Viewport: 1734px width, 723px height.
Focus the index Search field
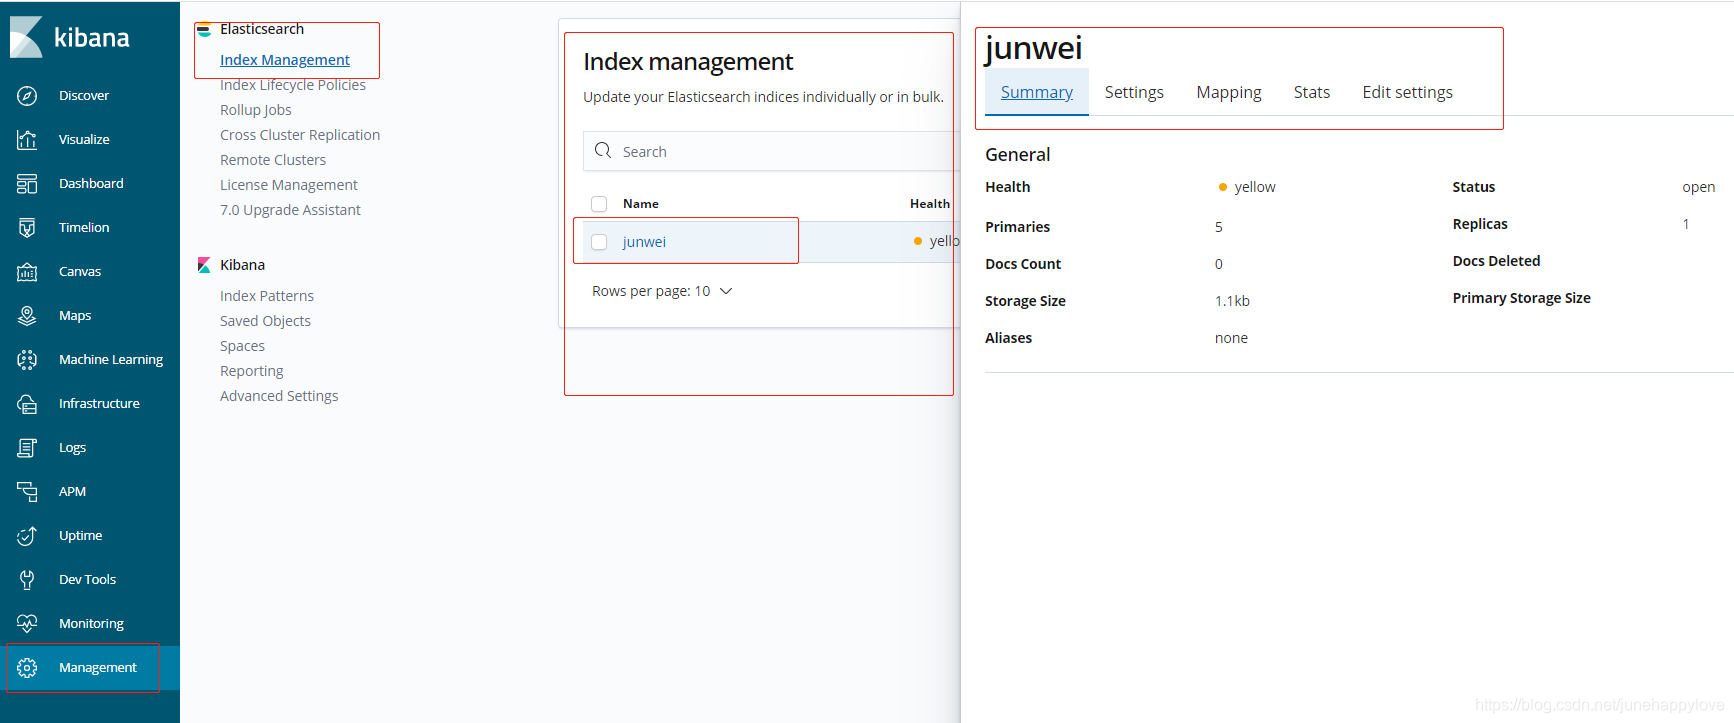click(771, 151)
